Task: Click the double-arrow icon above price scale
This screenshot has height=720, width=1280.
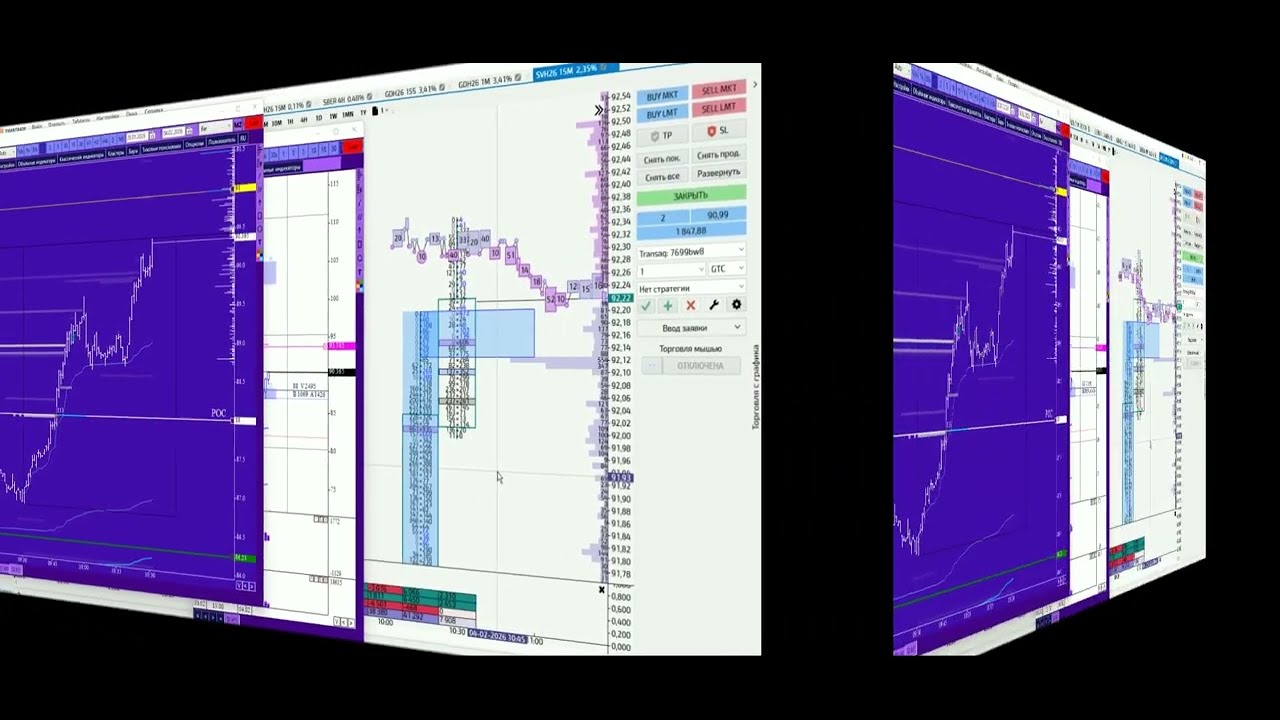Action: click(599, 110)
